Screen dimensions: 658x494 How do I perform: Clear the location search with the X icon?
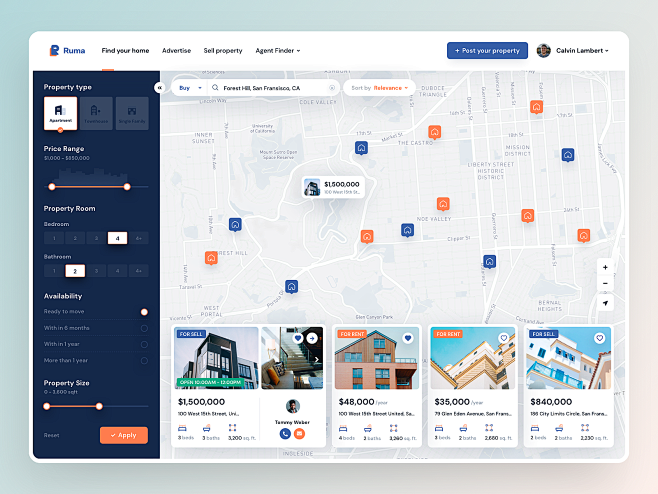332,88
